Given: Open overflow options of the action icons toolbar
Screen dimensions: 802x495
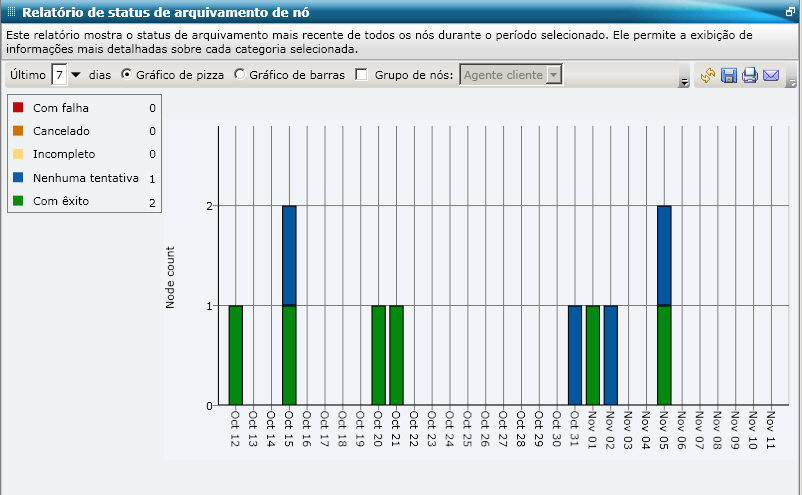Looking at the screenshot, I should pos(792,82).
